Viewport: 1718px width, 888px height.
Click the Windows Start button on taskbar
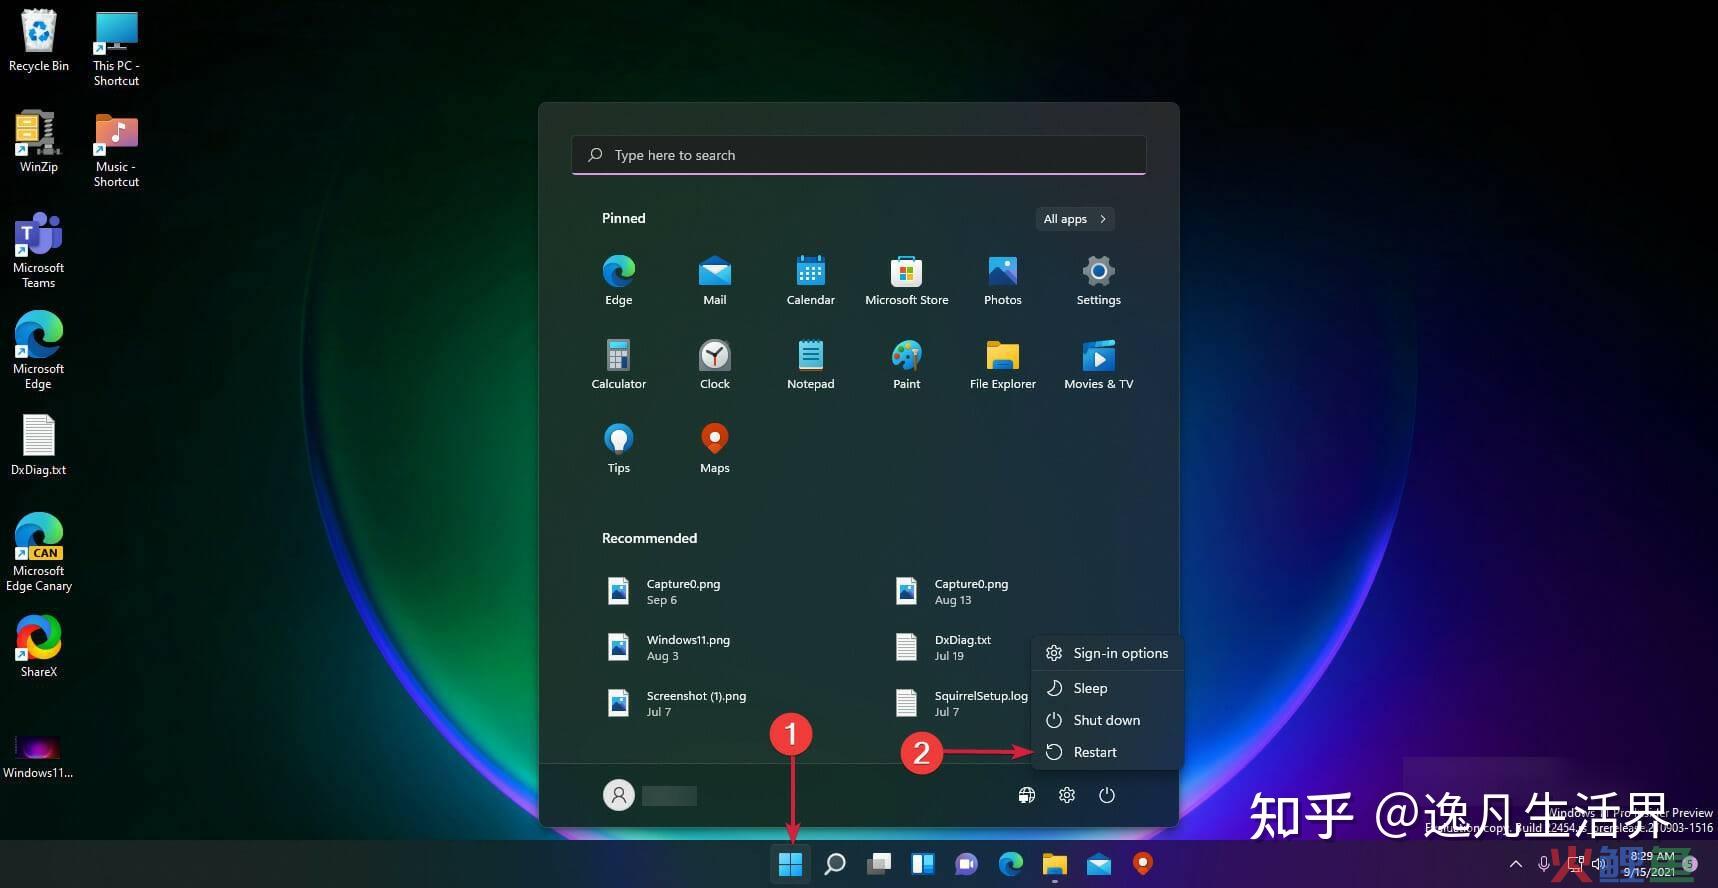(x=790, y=863)
